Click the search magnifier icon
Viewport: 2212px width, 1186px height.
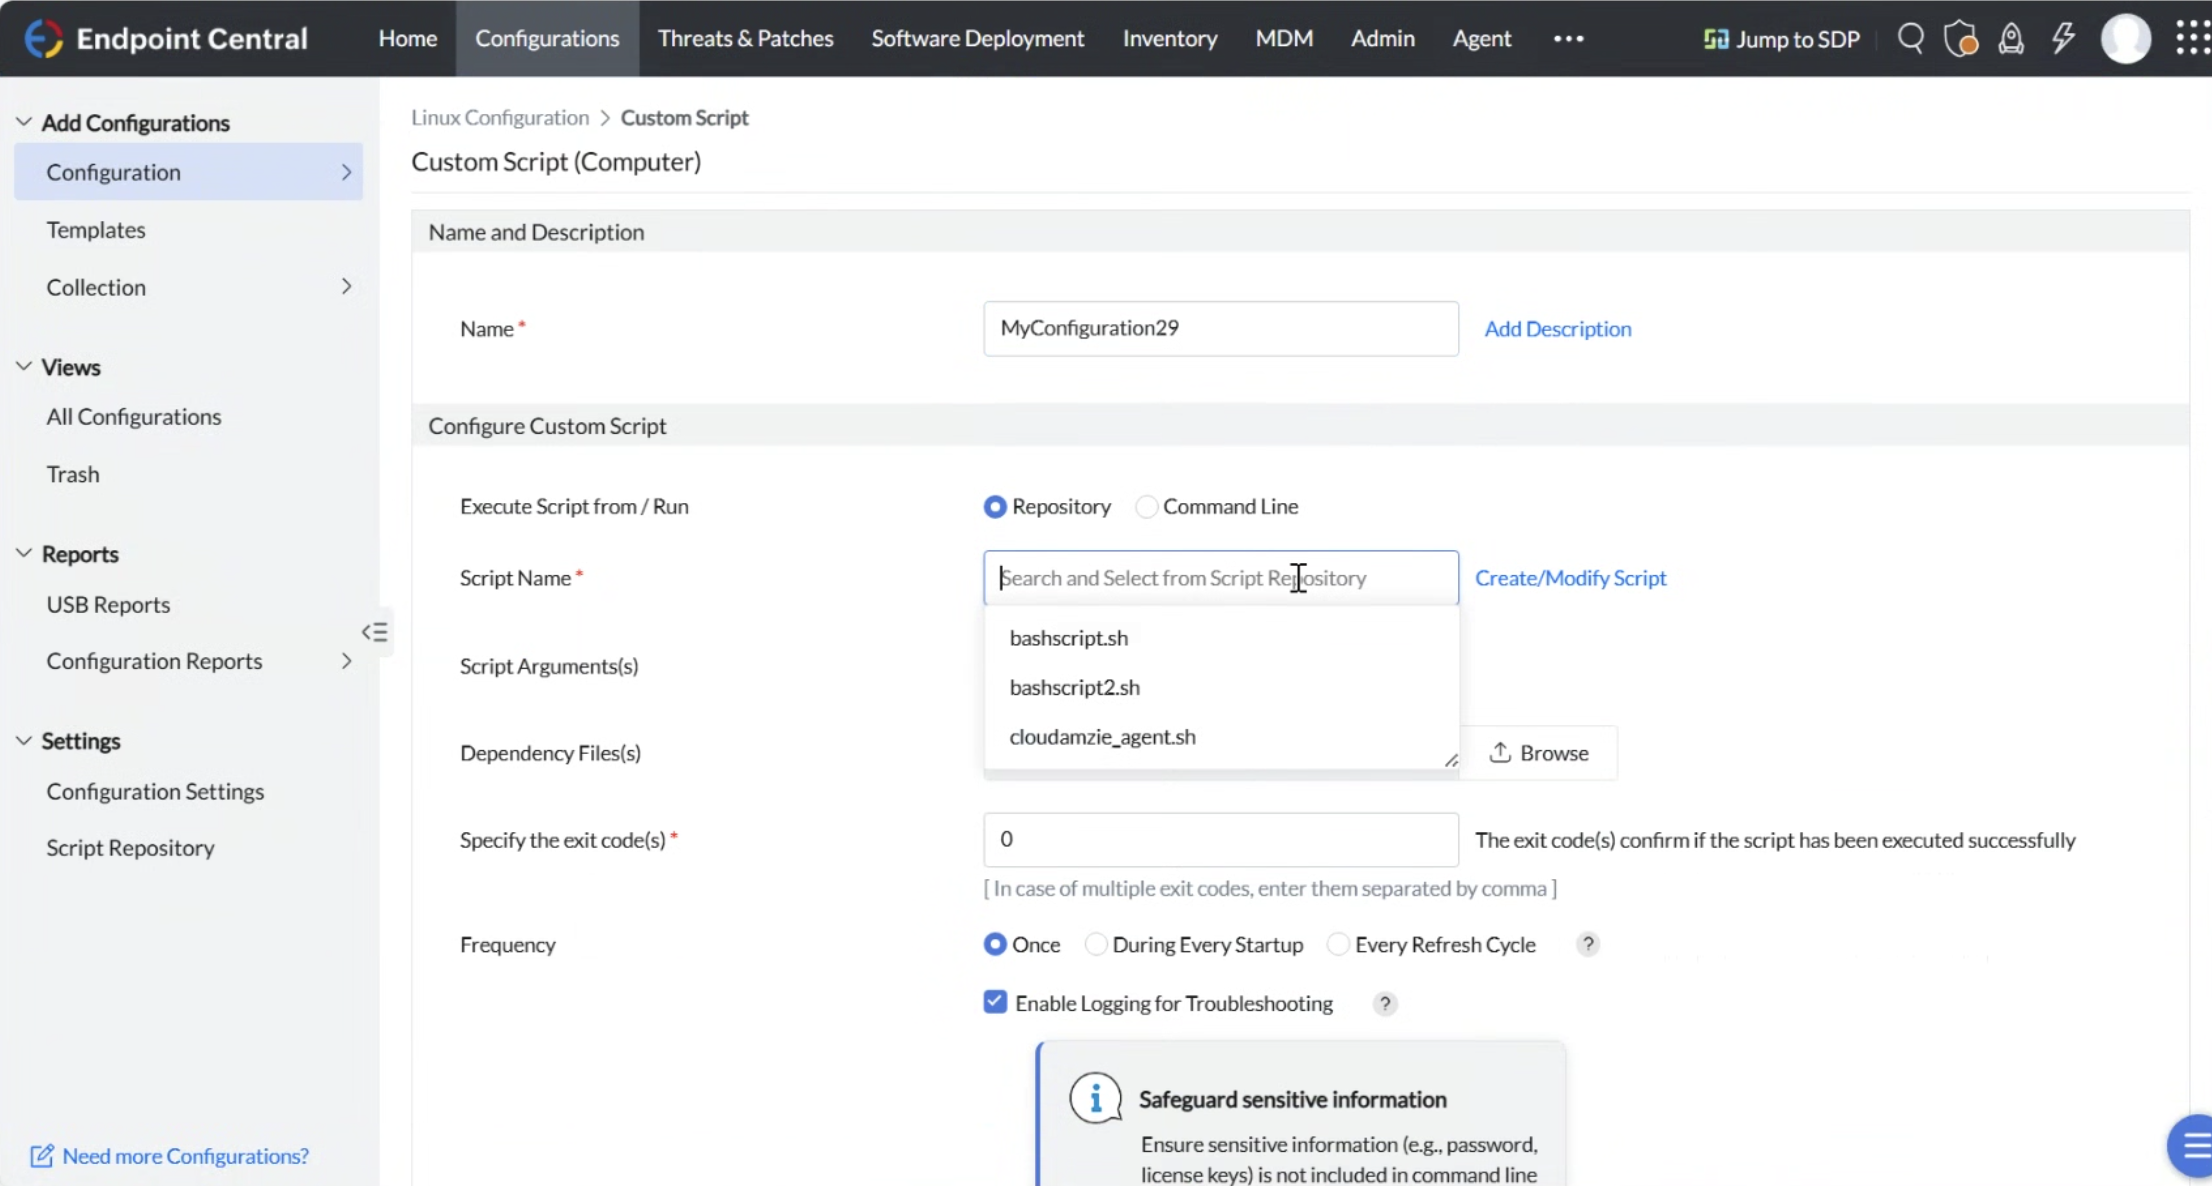[1910, 39]
